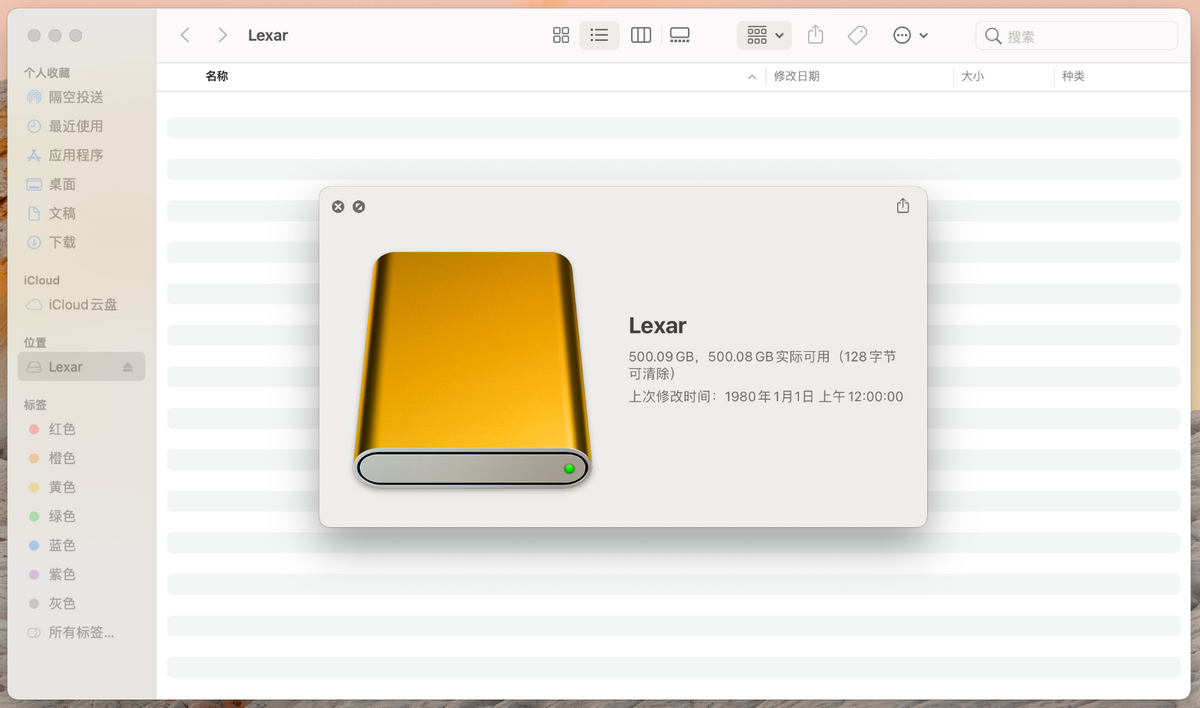The width and height of the screenshot is (1200, 708).
Task: Open iCloud云盘 in sidebar
Action: (83, 304)
